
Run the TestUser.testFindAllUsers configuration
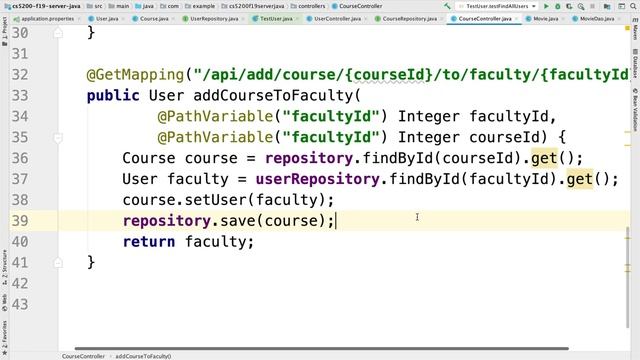pos(546,6)
